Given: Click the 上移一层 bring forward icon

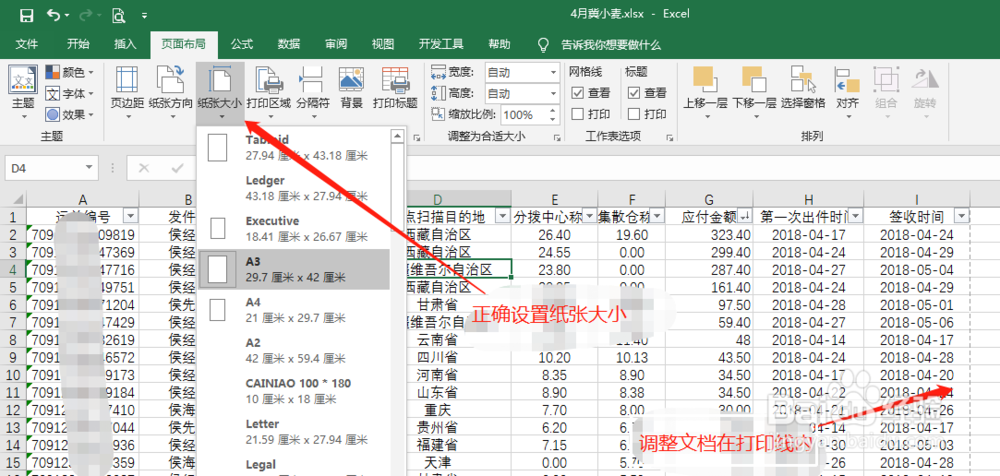Looking at the screenshot, I should (x=705, y=93).
